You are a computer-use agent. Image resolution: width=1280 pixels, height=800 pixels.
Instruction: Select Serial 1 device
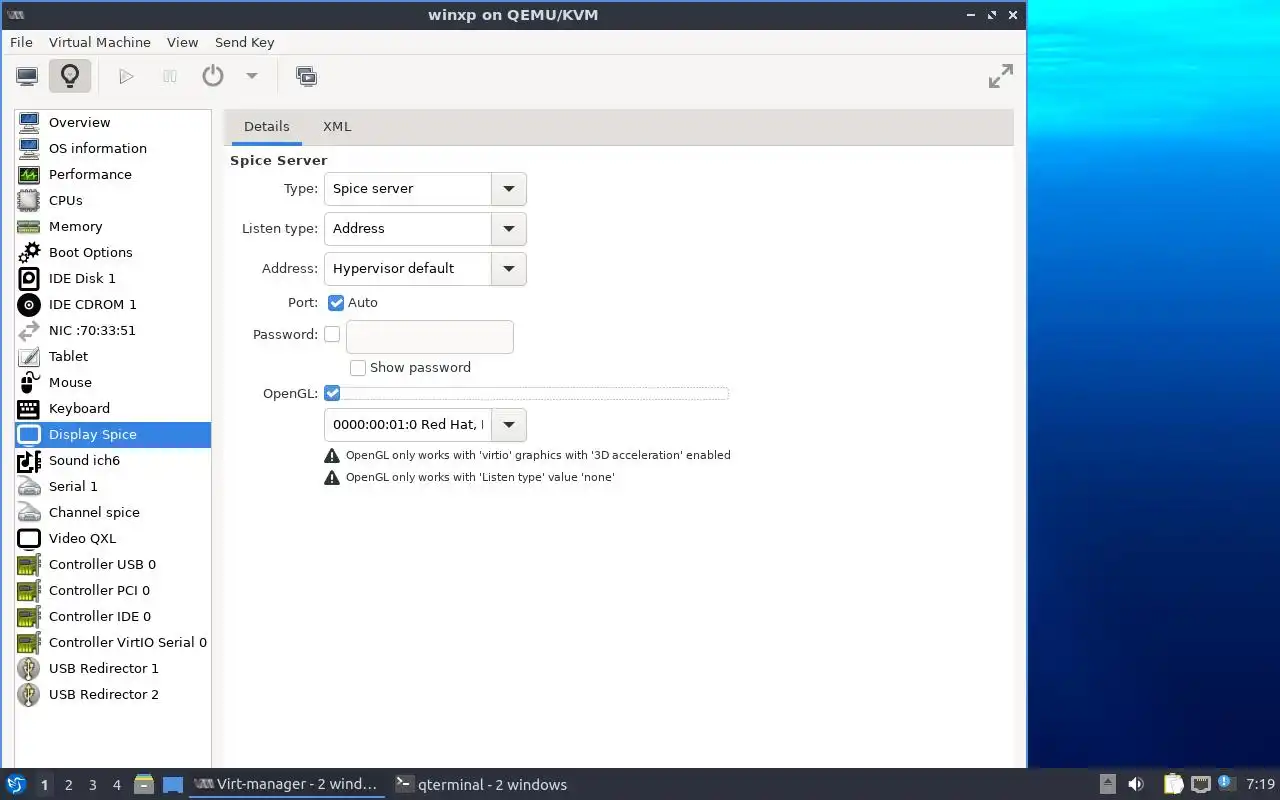pyautogui.click(x=113, y=486)
